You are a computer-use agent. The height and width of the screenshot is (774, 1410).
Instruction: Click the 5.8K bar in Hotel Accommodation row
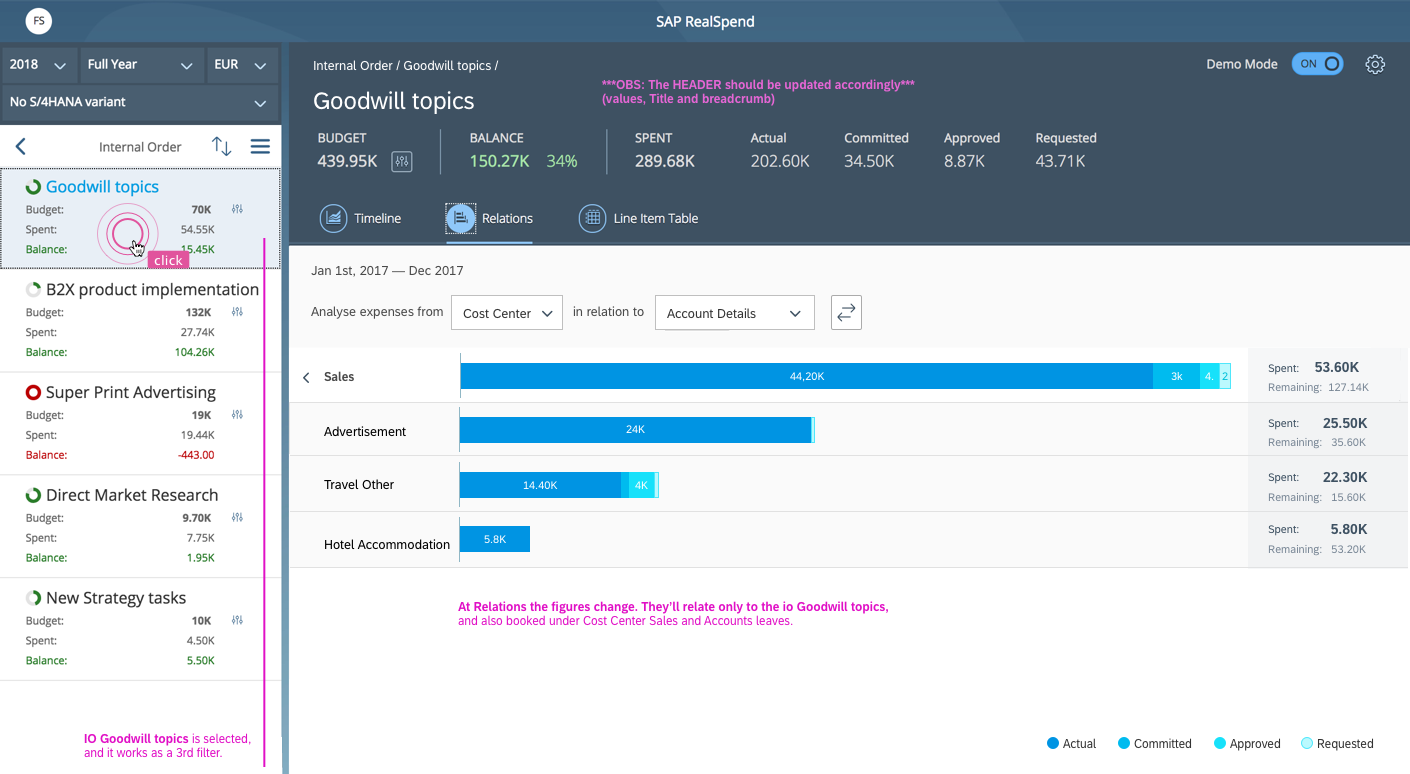coord(495,539)
